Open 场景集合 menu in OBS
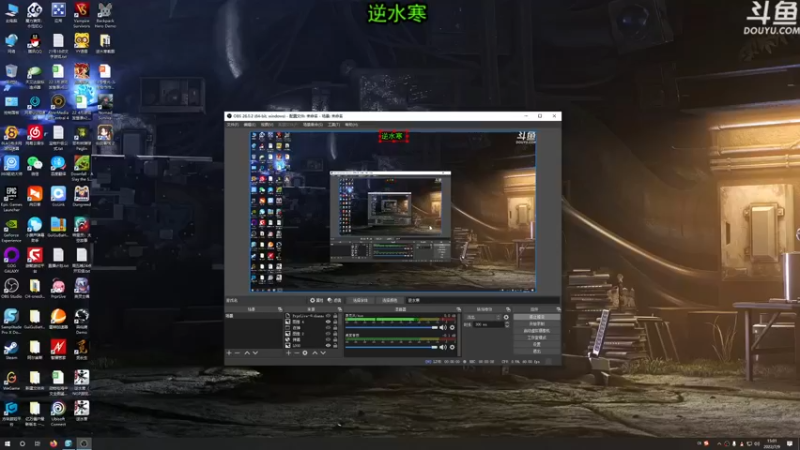The image size is (800, 450). point(313,124)
